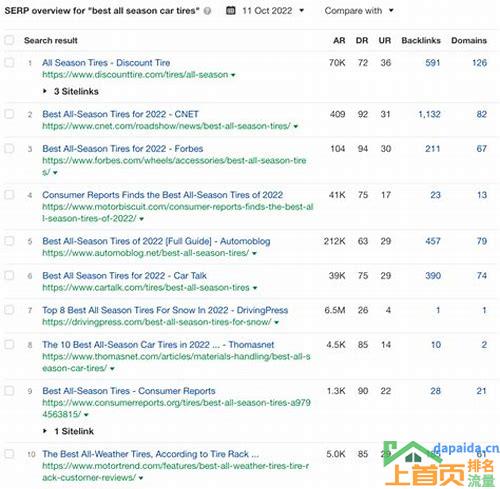Click domains count 79 for Automoblog
The image size is (500, 489).
[x=482, y=241]
